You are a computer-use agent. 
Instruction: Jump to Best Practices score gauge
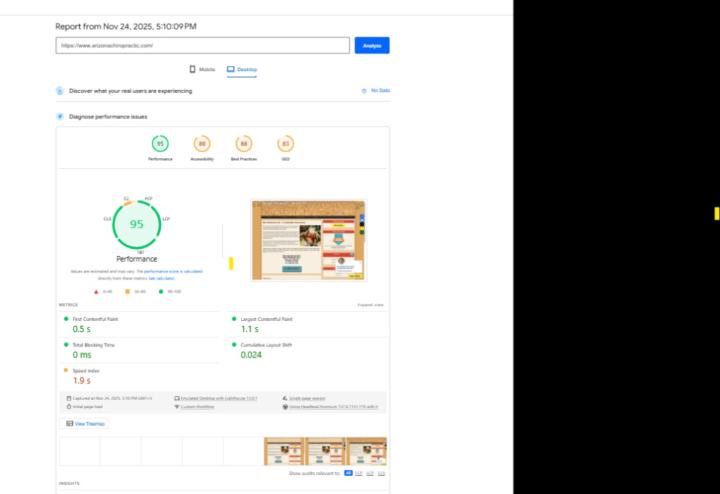tap(244, 144)
